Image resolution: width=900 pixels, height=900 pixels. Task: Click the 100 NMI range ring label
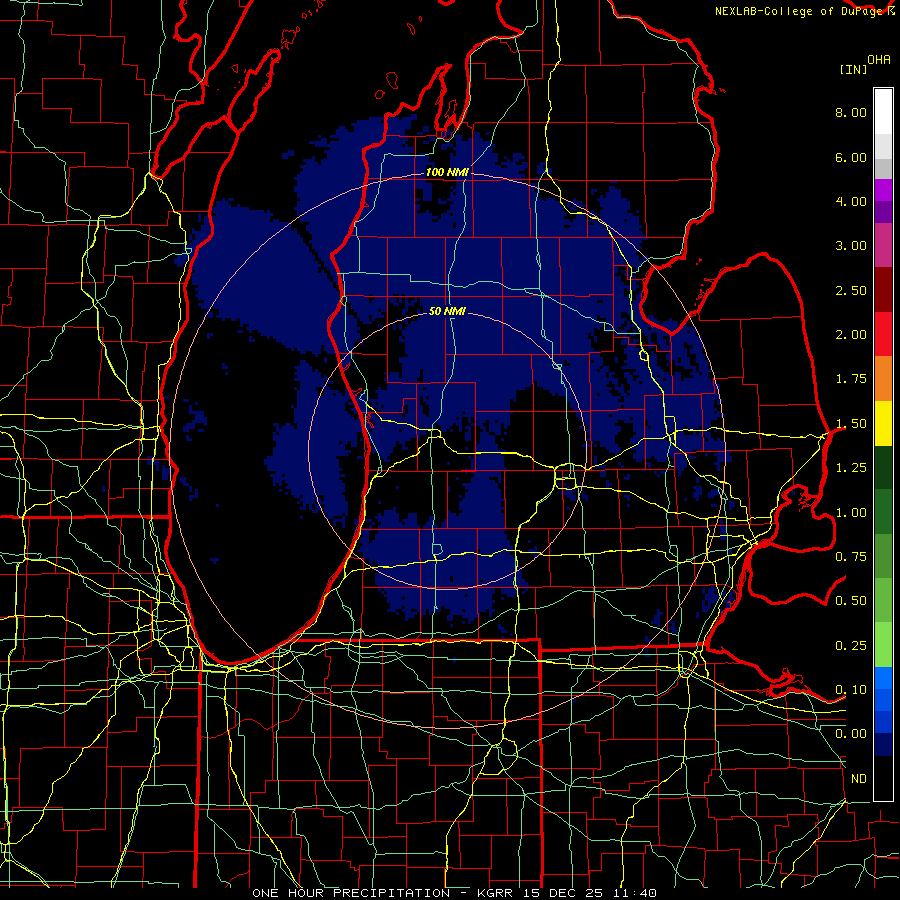tap(447, 172)
